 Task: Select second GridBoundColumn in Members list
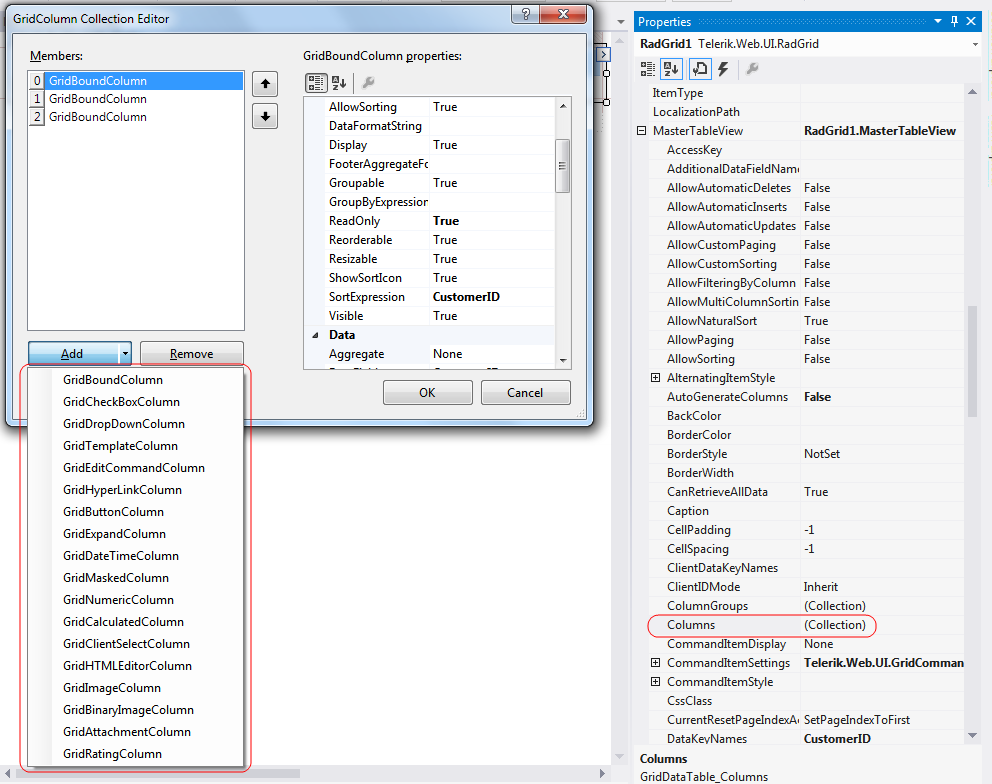[x=98, y=99]
